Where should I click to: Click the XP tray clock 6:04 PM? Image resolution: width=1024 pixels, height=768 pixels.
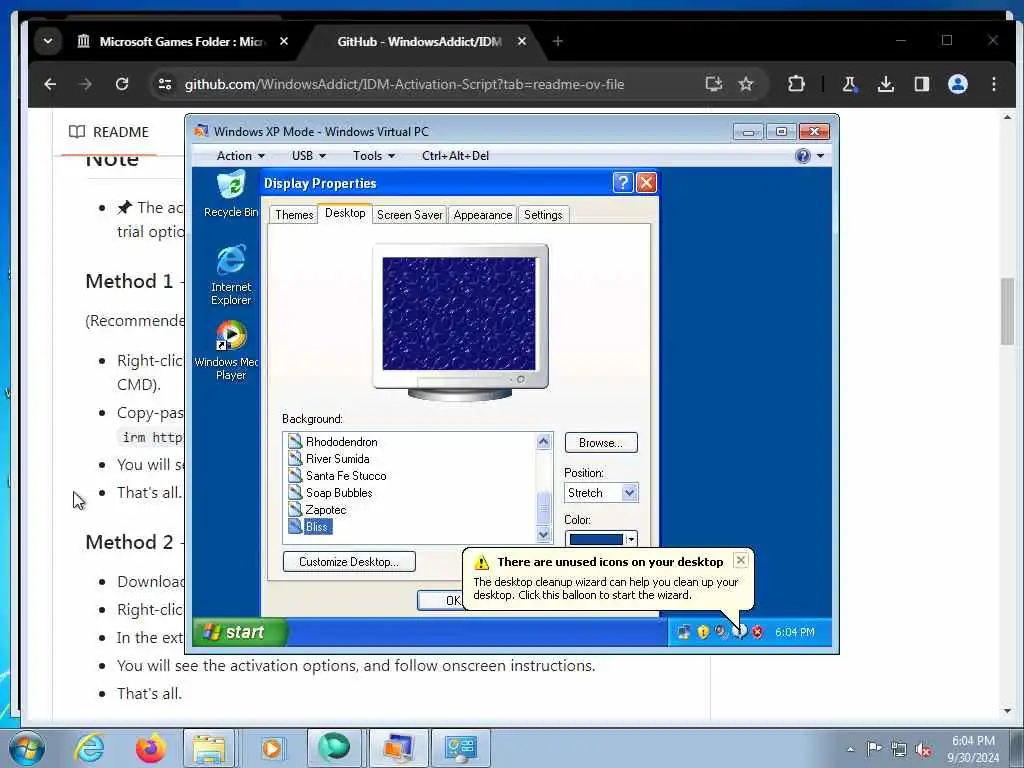click(794, 632)
